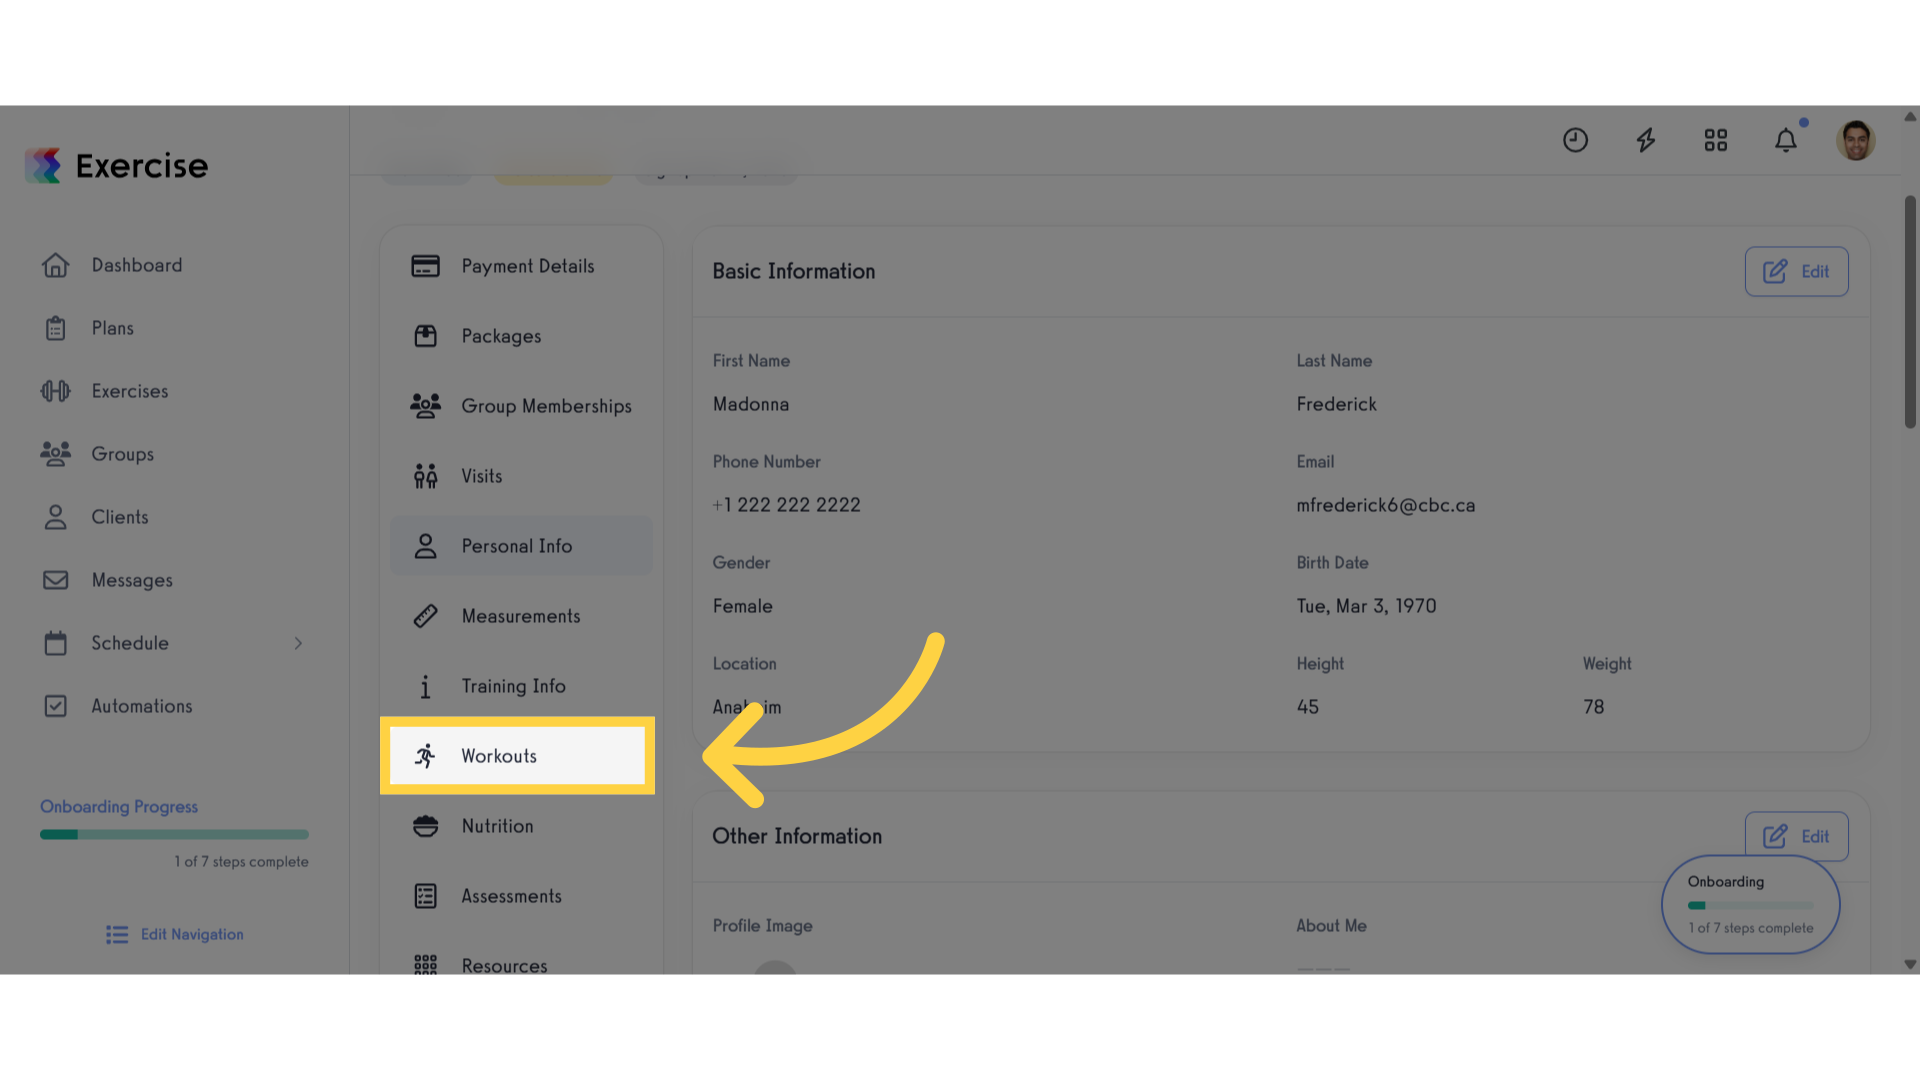Edit the Other Information card

click(1796, 836)
